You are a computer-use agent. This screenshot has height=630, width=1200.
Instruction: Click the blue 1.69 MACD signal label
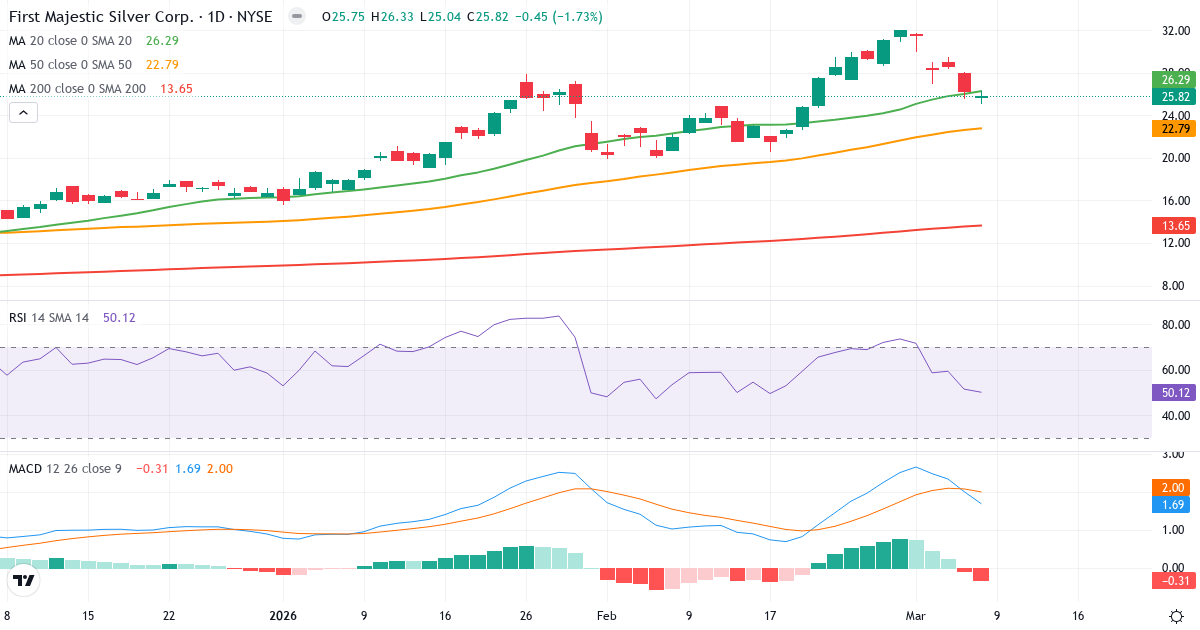coord(1170,506)
